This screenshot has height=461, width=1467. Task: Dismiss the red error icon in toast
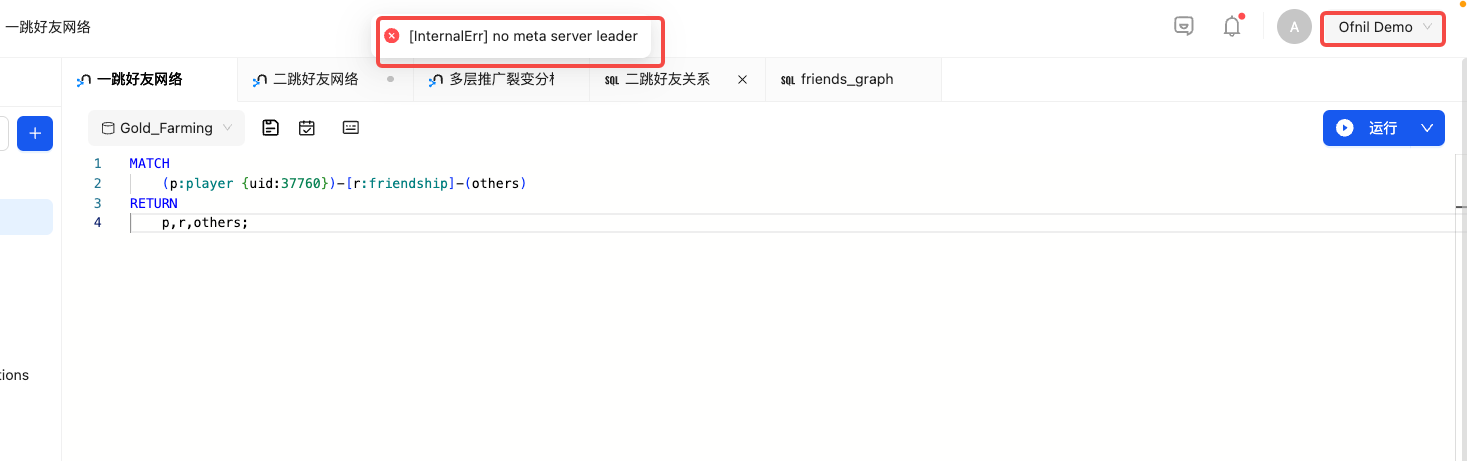click(x=392, y=36)
